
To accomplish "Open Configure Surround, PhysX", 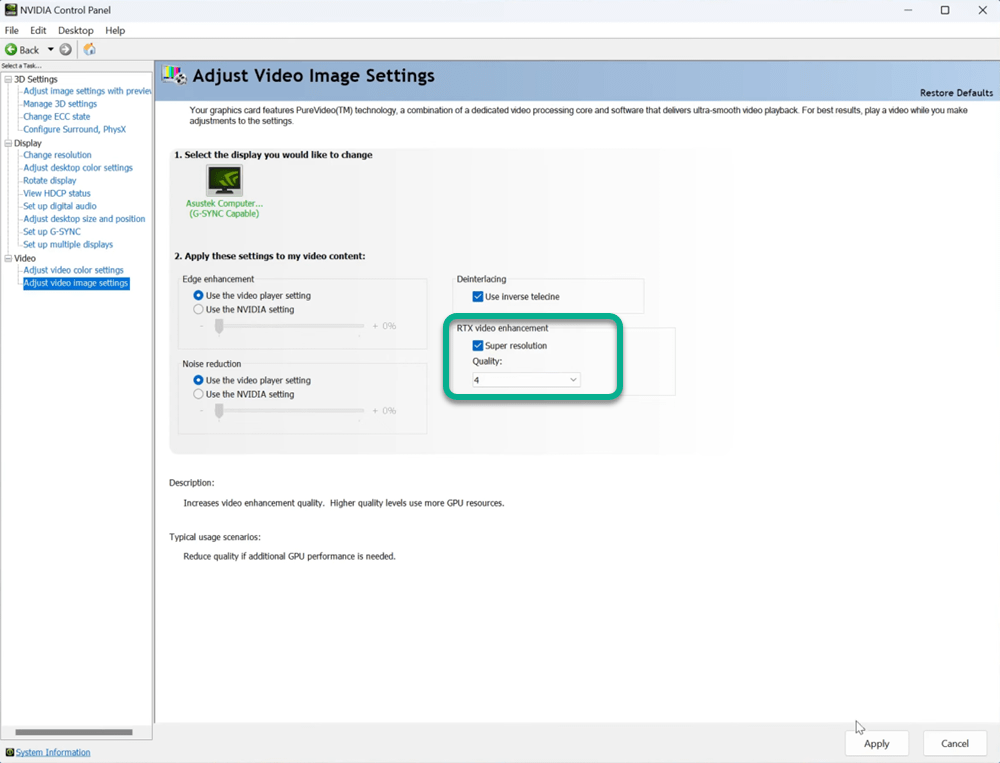I will click(x=75, y=129).
